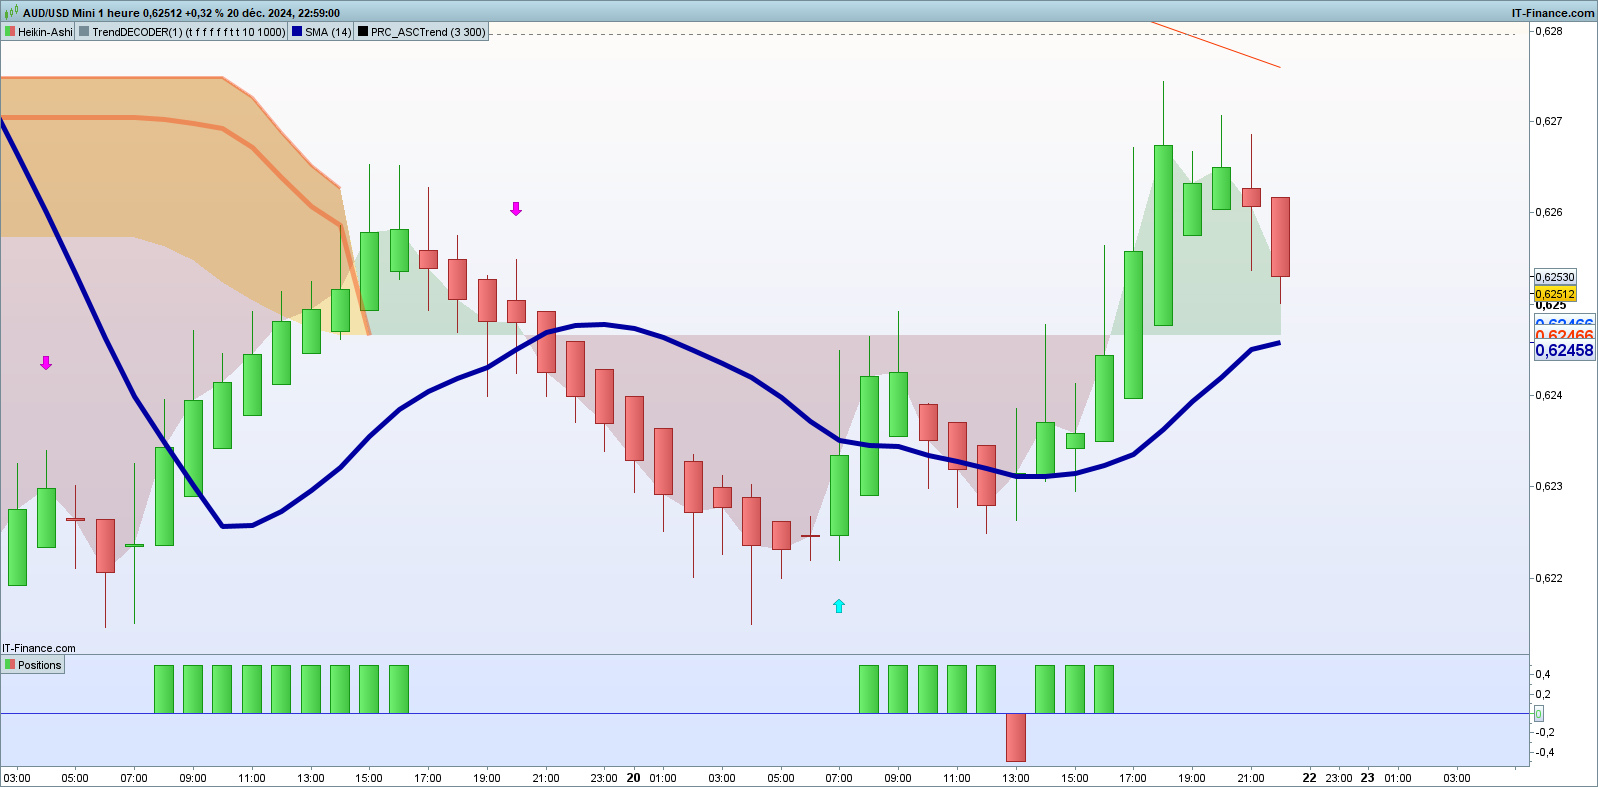Click the chart icon beside the AUD/USD Mini title

pyautogui.click(x=11, y=13)
